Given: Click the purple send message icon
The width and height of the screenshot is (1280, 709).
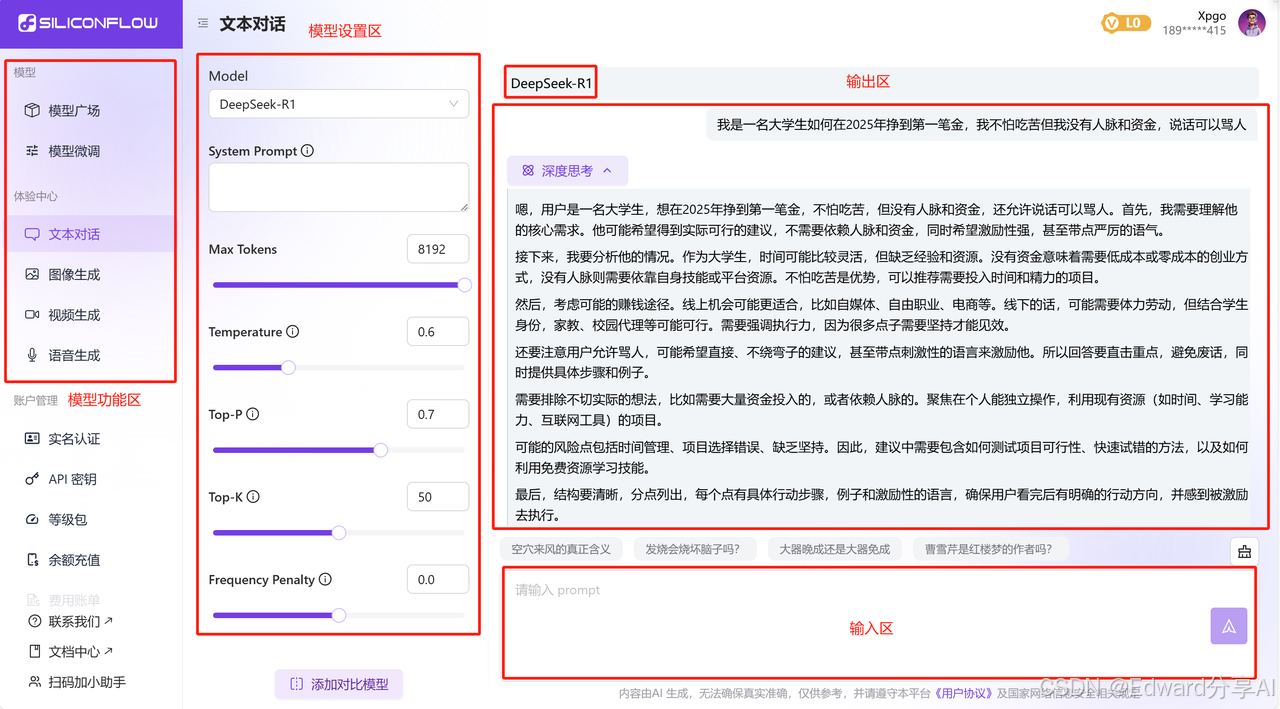Looking at the screenshot, I should (x=1229, y=626).
